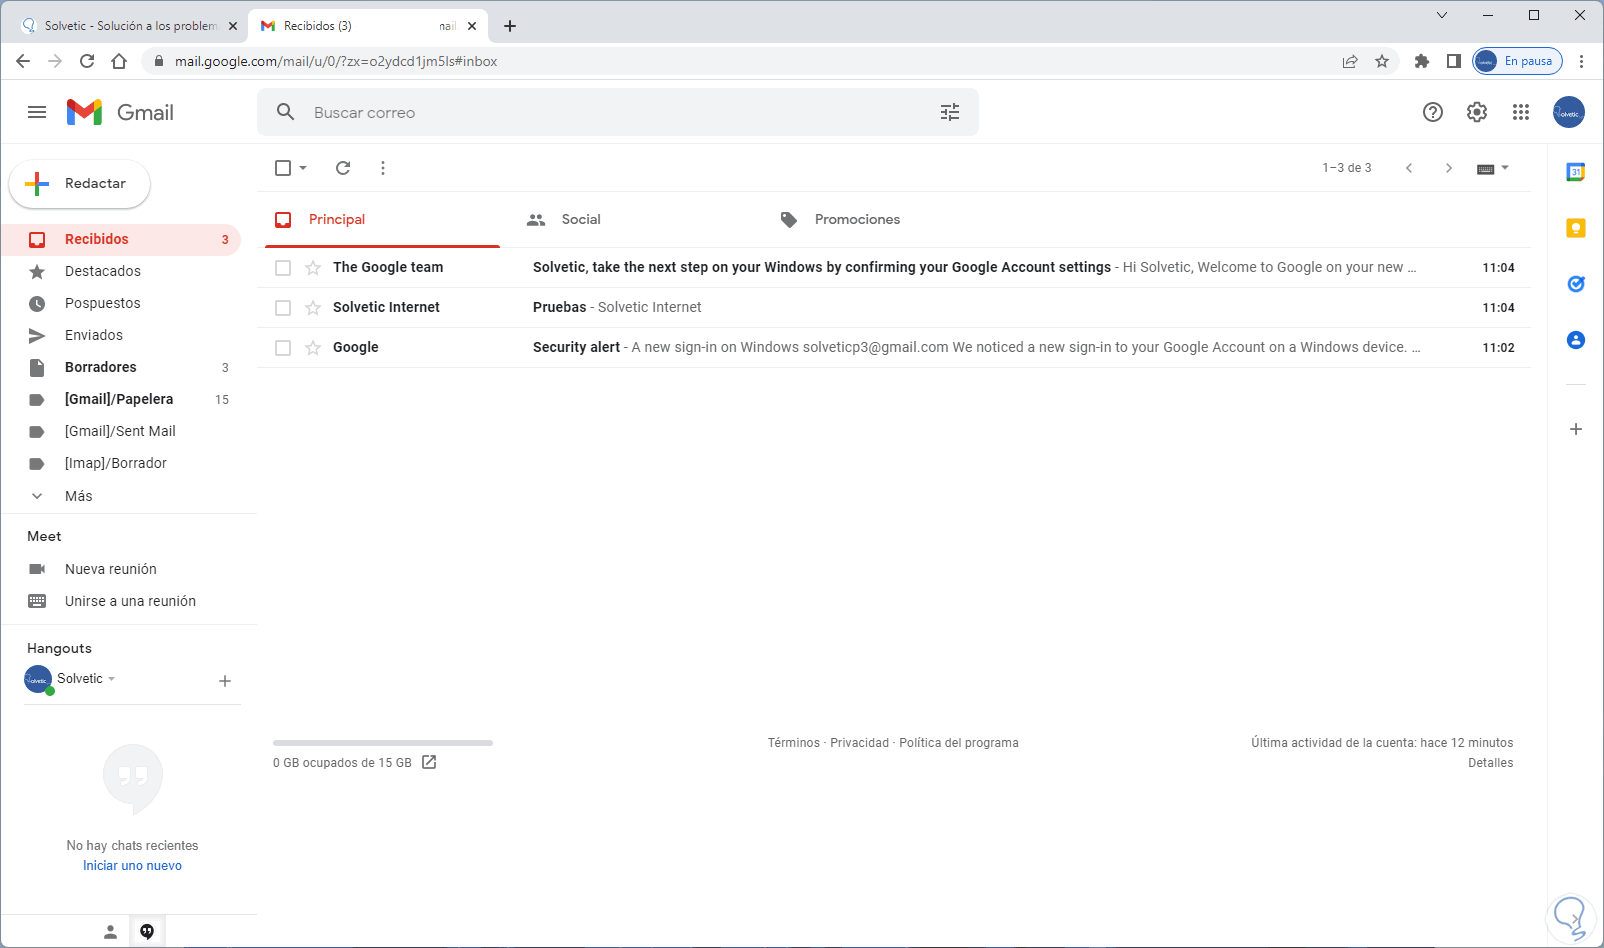The width and height of the screenshot is (1604, 948).
Task: Click the storage usage progress bar
Action: [x=383, y=743]
